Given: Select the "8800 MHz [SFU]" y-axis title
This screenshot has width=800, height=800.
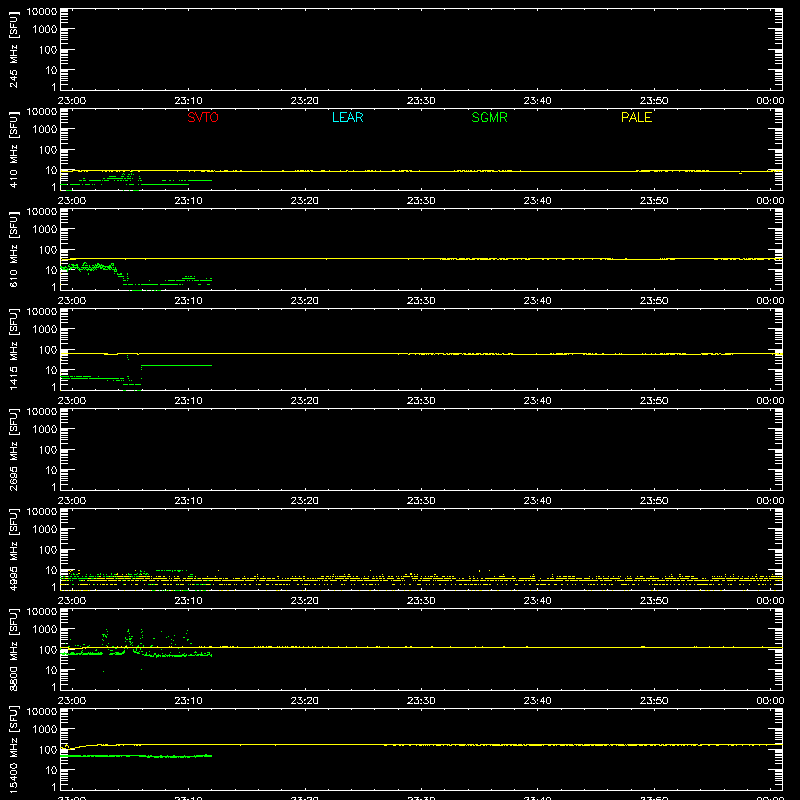Looking at the screenshot, I should click(13, 649).
